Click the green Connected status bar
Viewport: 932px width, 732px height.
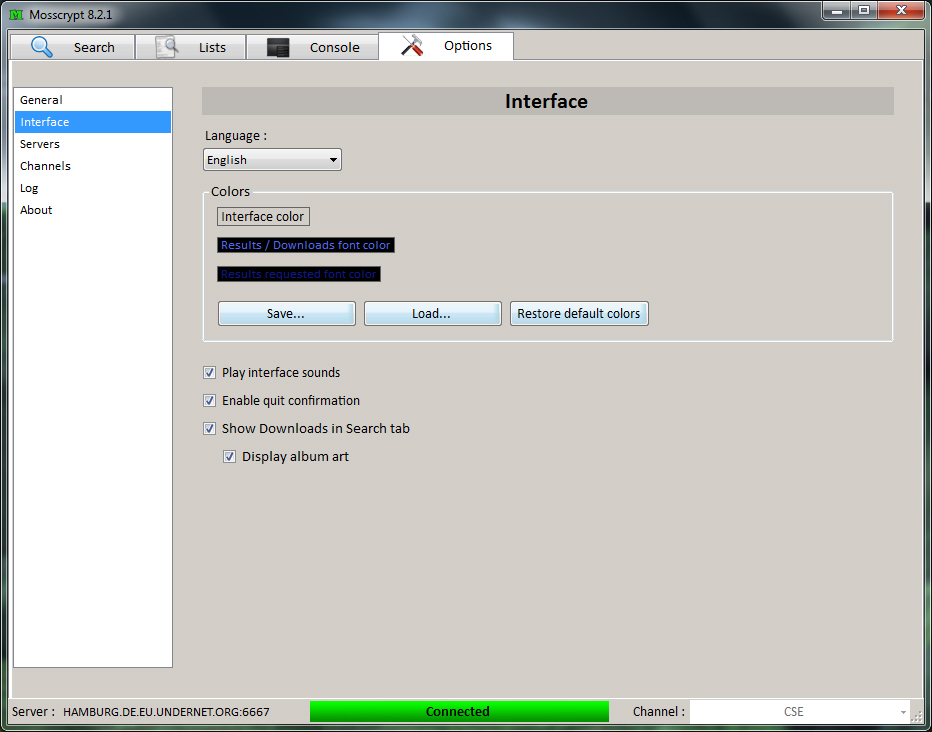coord(459,711)
